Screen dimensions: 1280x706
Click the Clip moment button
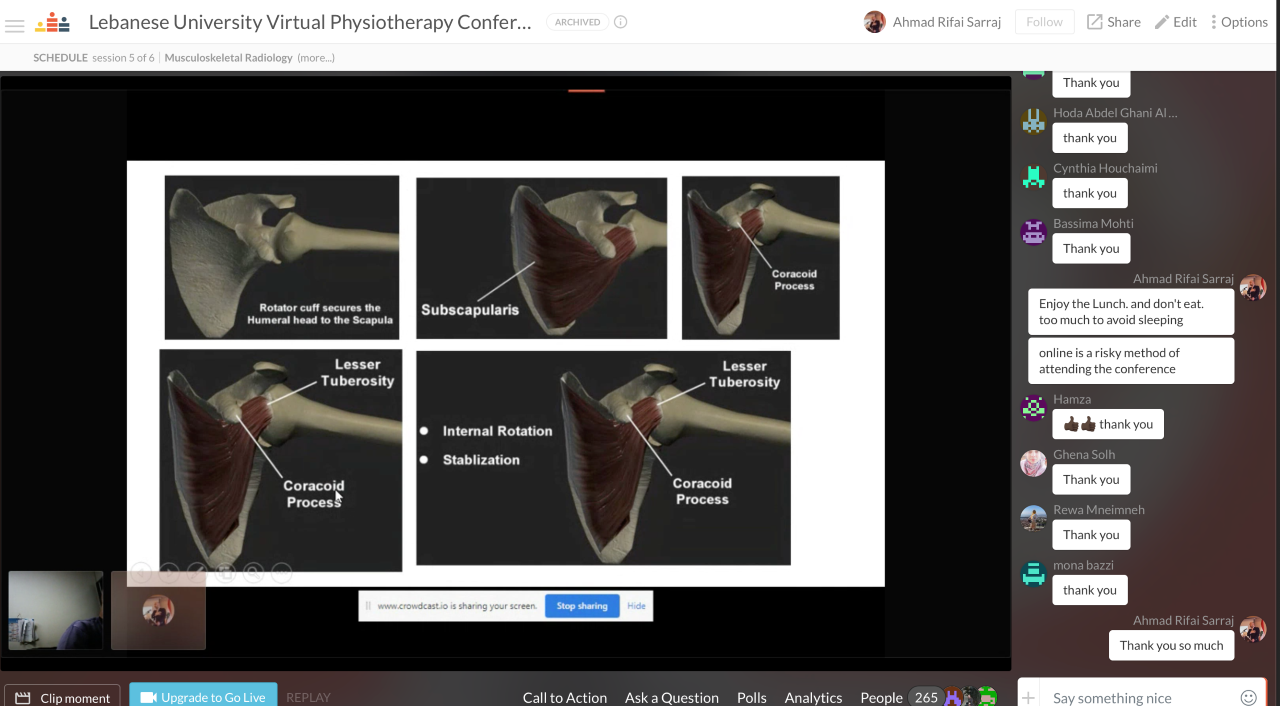click(x=62, y=697)
